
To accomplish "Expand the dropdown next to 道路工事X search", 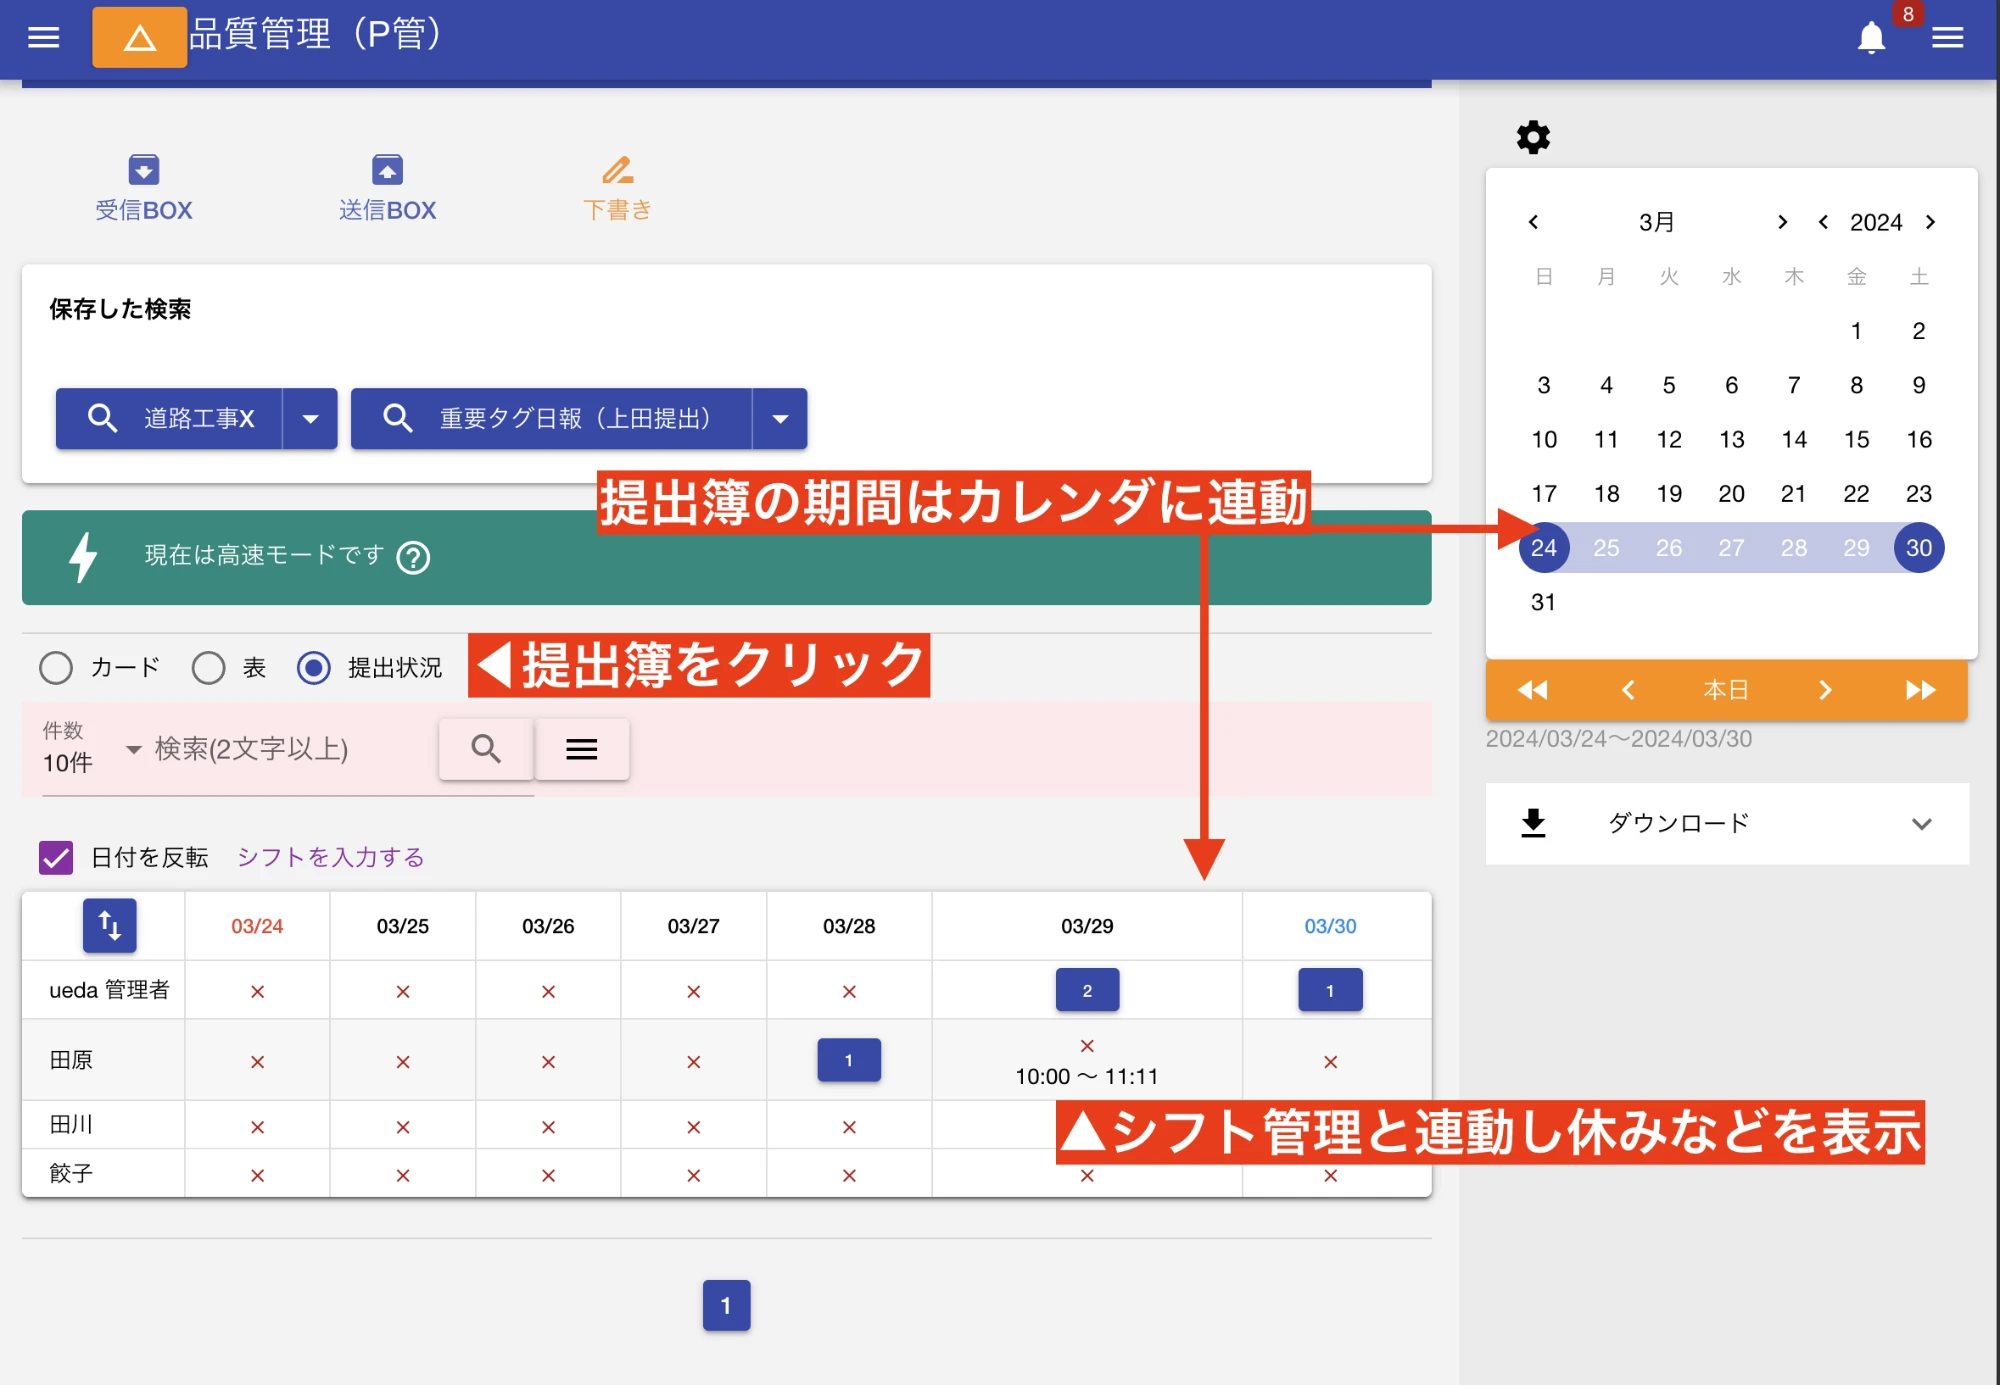I will point(312,419).
